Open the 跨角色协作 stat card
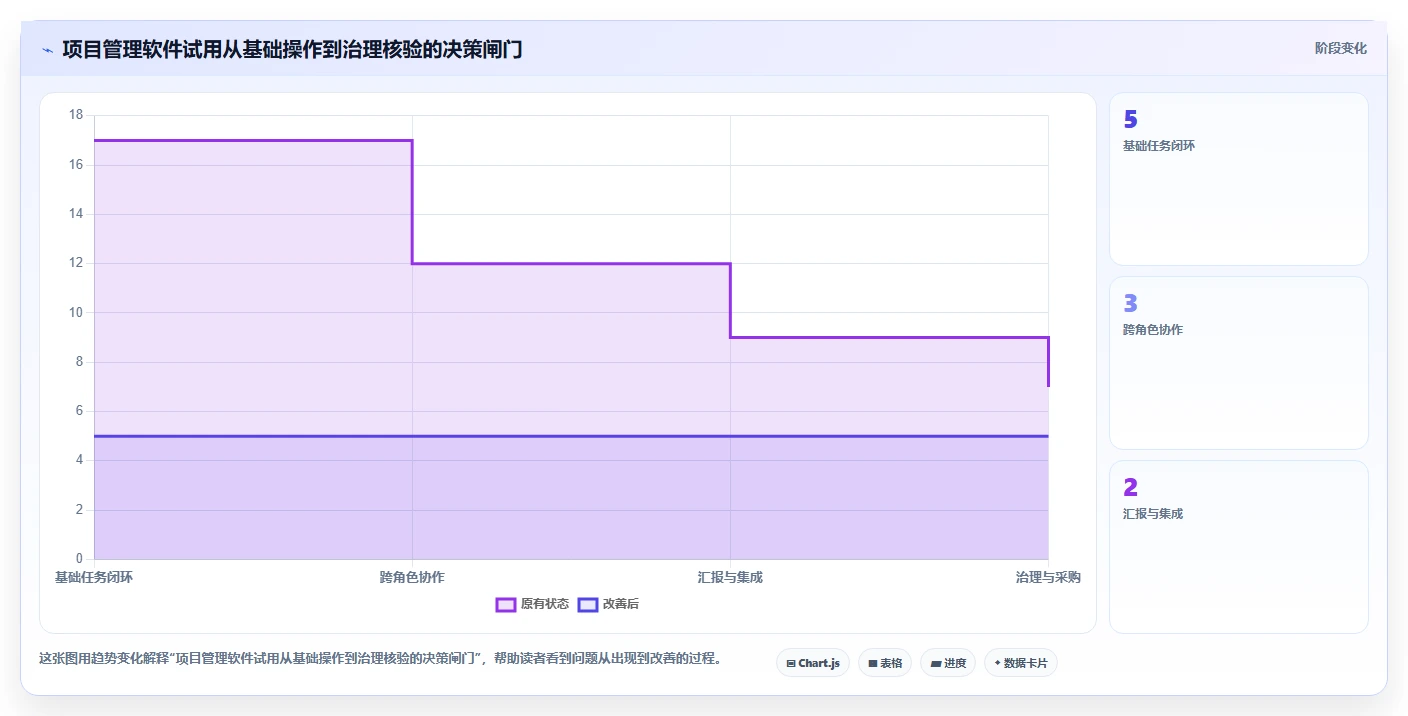1408x716 pixels. click(x=1239, y=363)
